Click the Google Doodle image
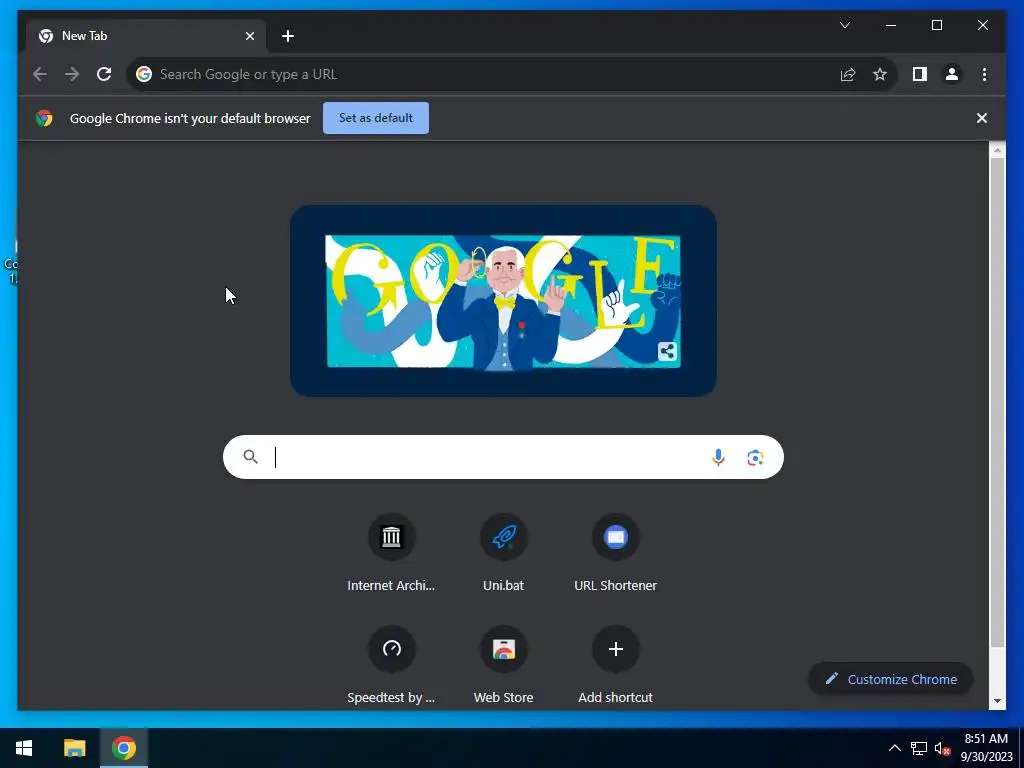Screen dimensions: 1024x768 pyautogui.click(x=504, y=301)
